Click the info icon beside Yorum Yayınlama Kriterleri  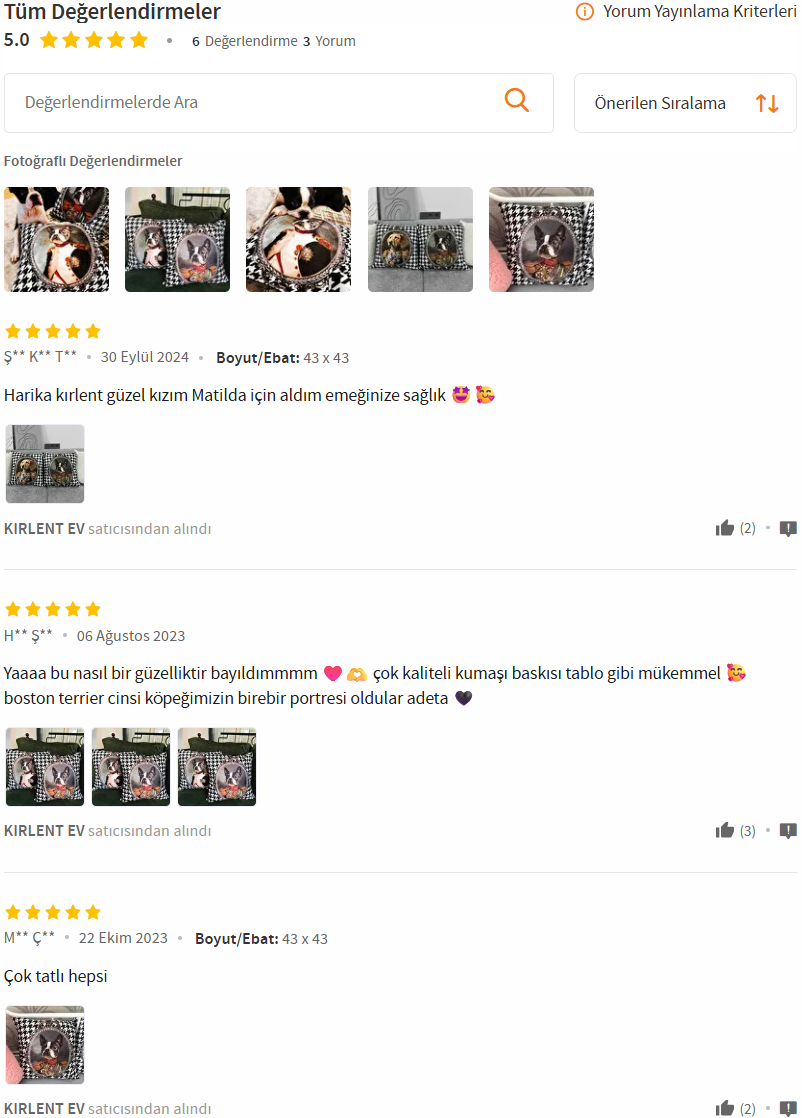point(585,11)
